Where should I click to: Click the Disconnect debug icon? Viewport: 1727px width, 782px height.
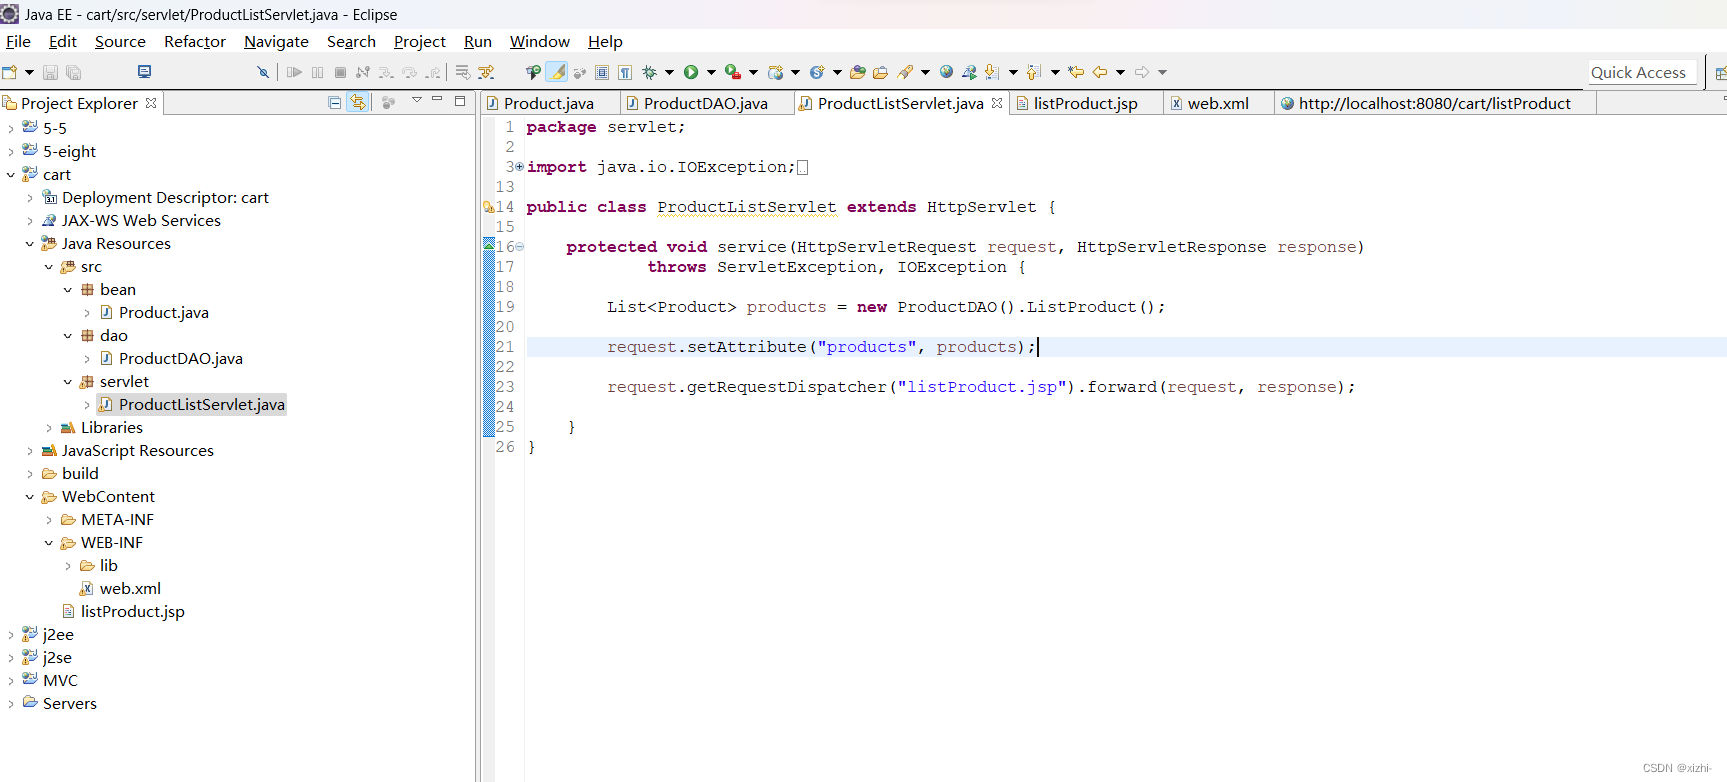[x=363, y=72]
